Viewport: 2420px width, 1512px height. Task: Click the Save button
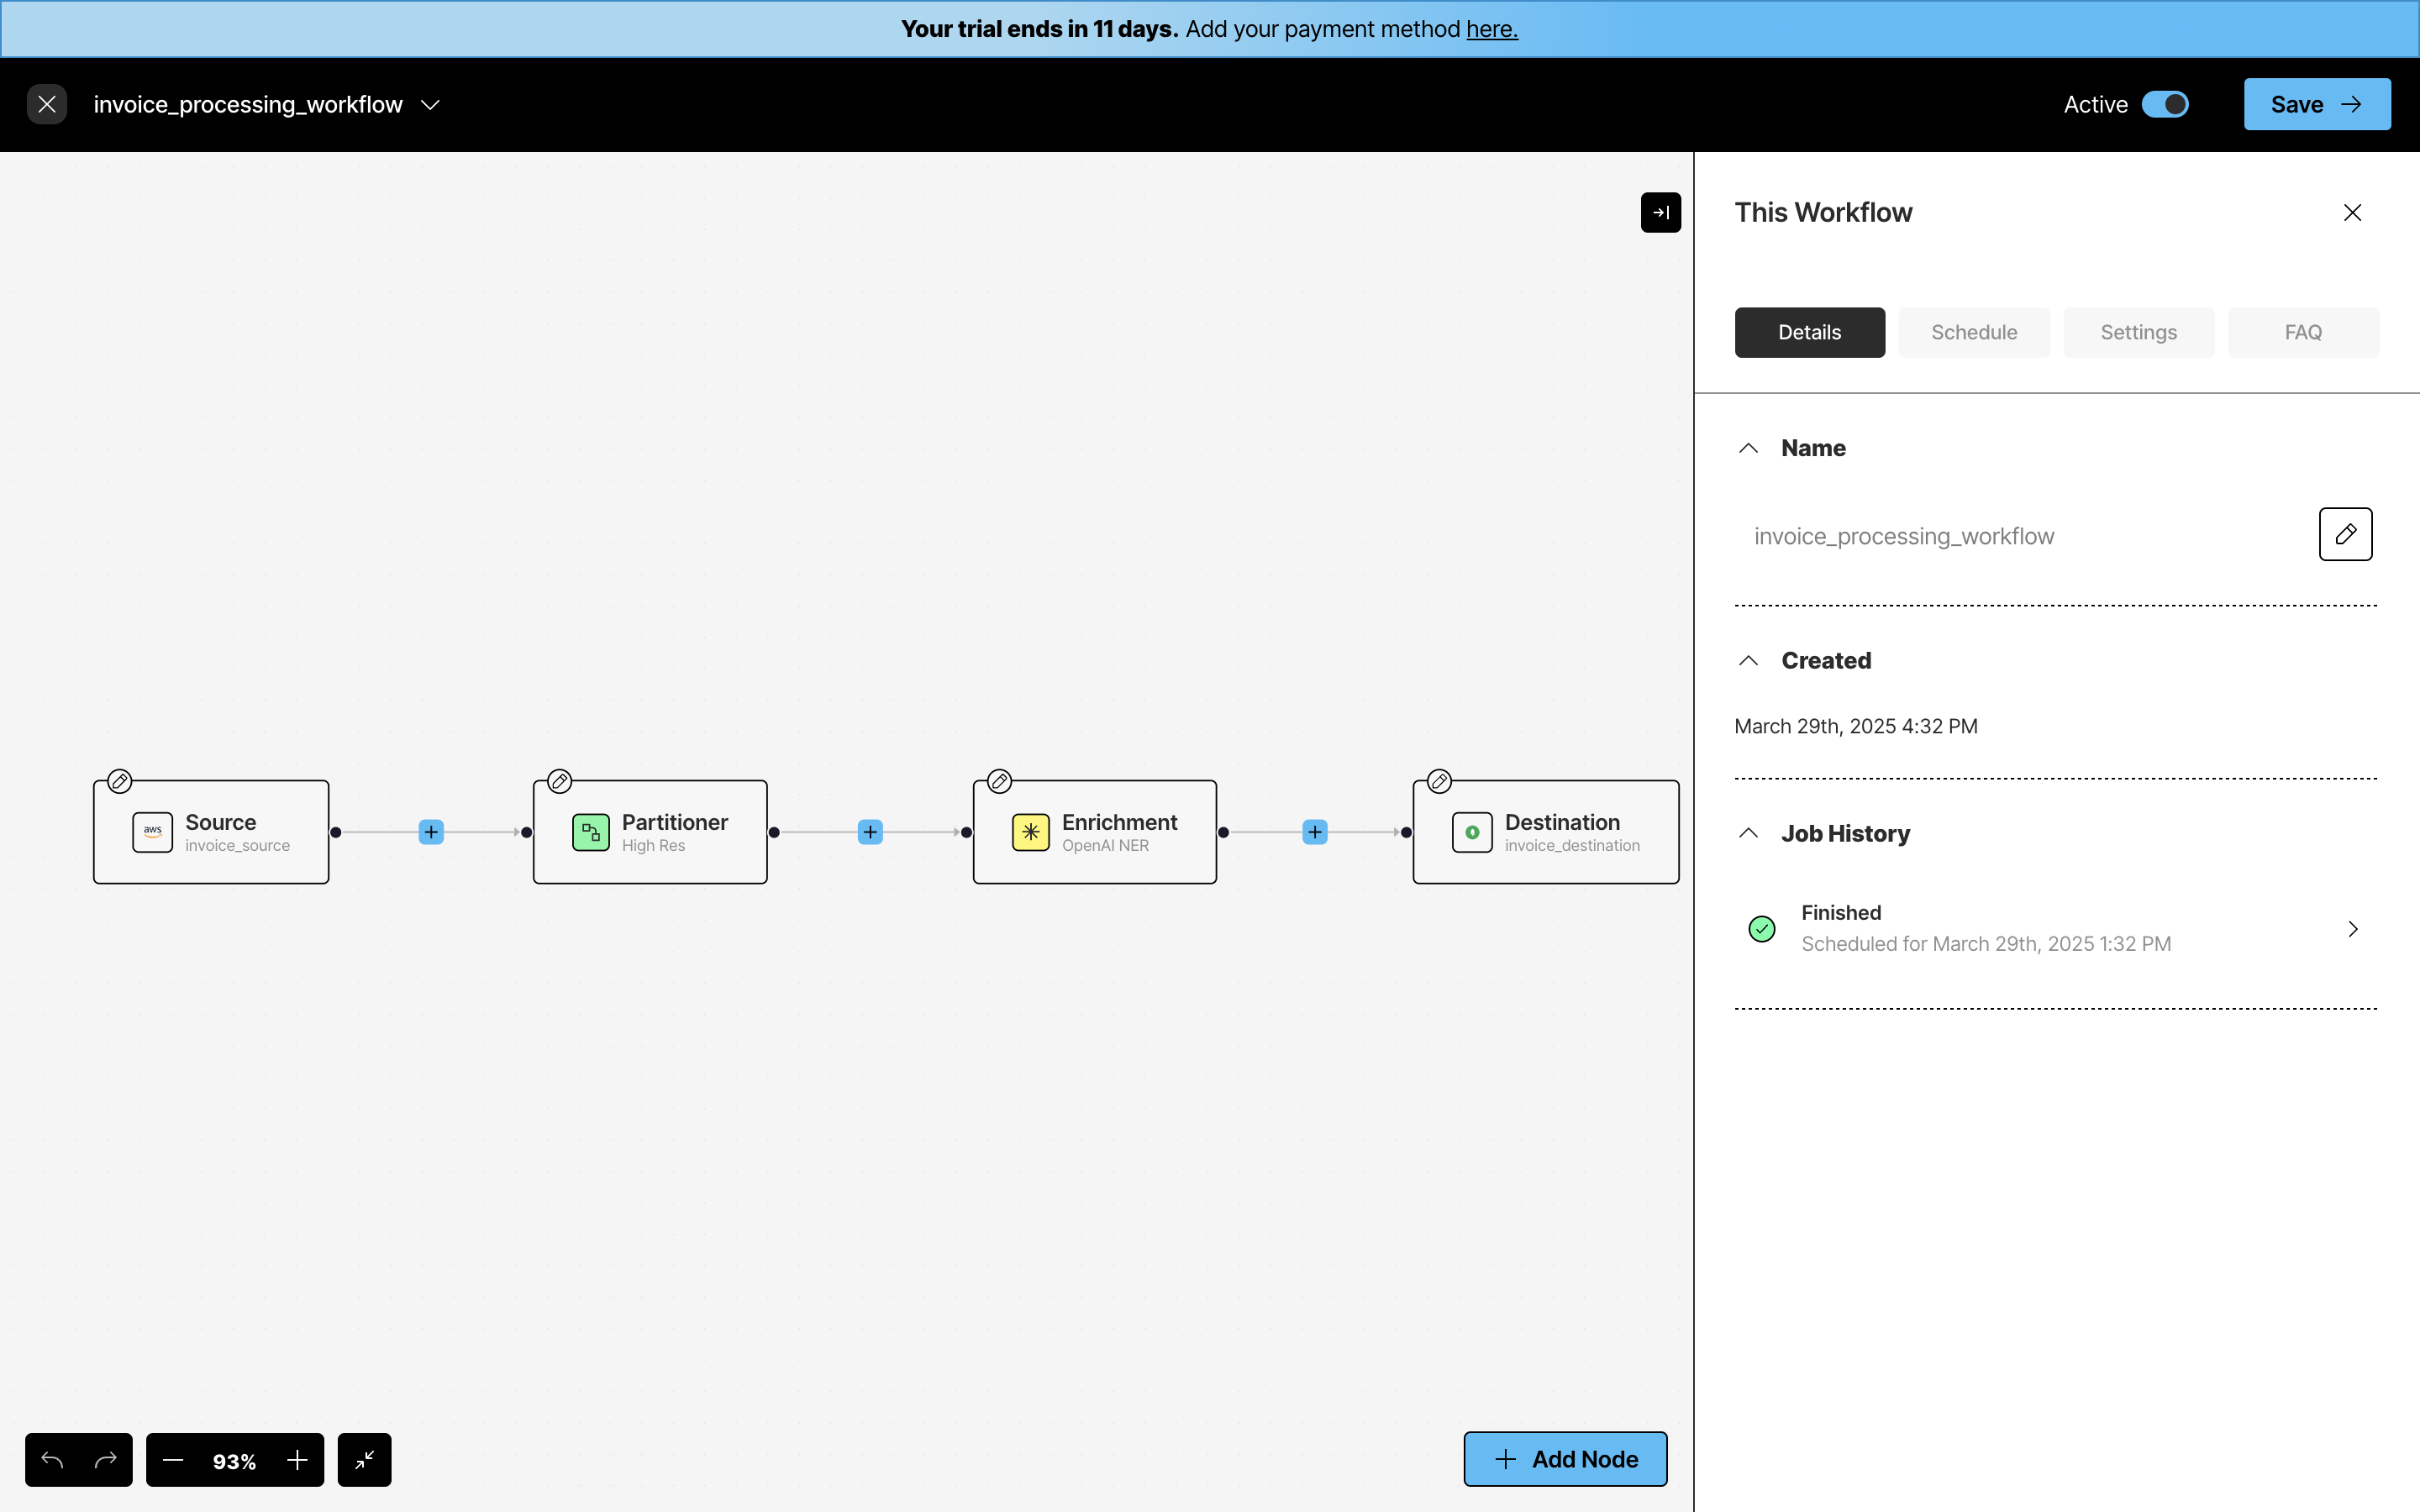(x=2316, y=104)
